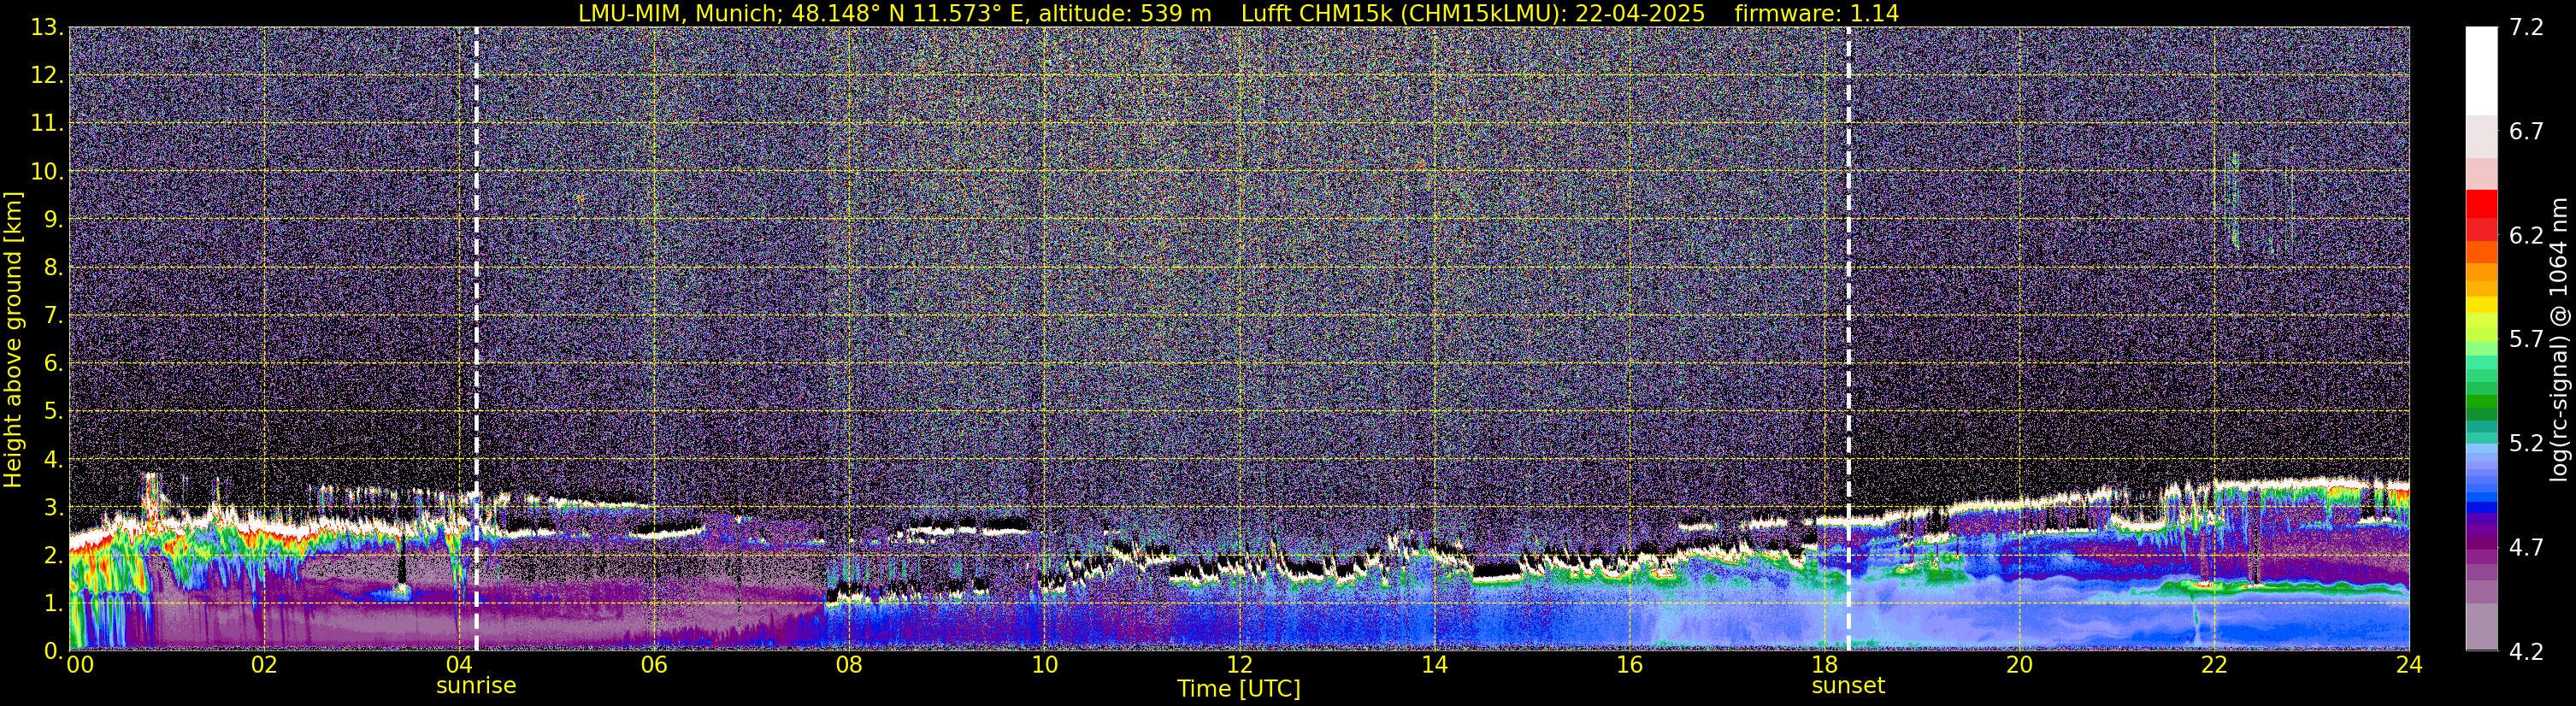Click the height axis tick '7.'

[54, 316]
